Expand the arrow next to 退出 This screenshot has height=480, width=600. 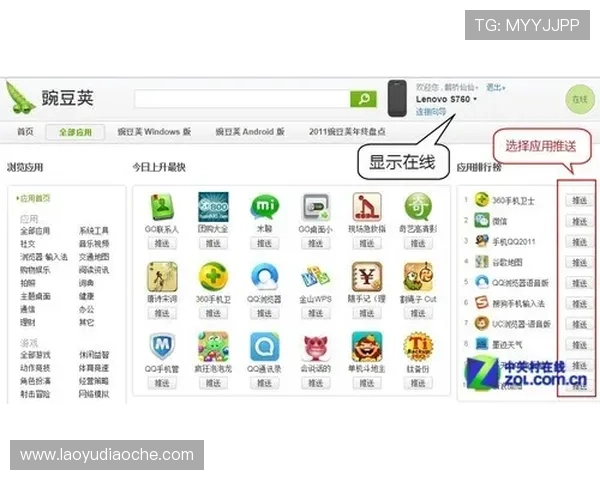pos(504,88)
